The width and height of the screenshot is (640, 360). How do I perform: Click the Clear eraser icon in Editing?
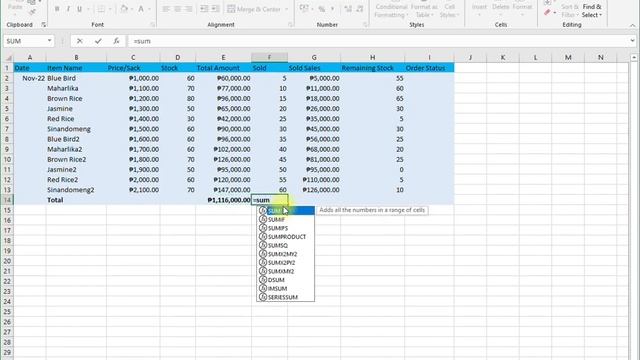[547, 13]
